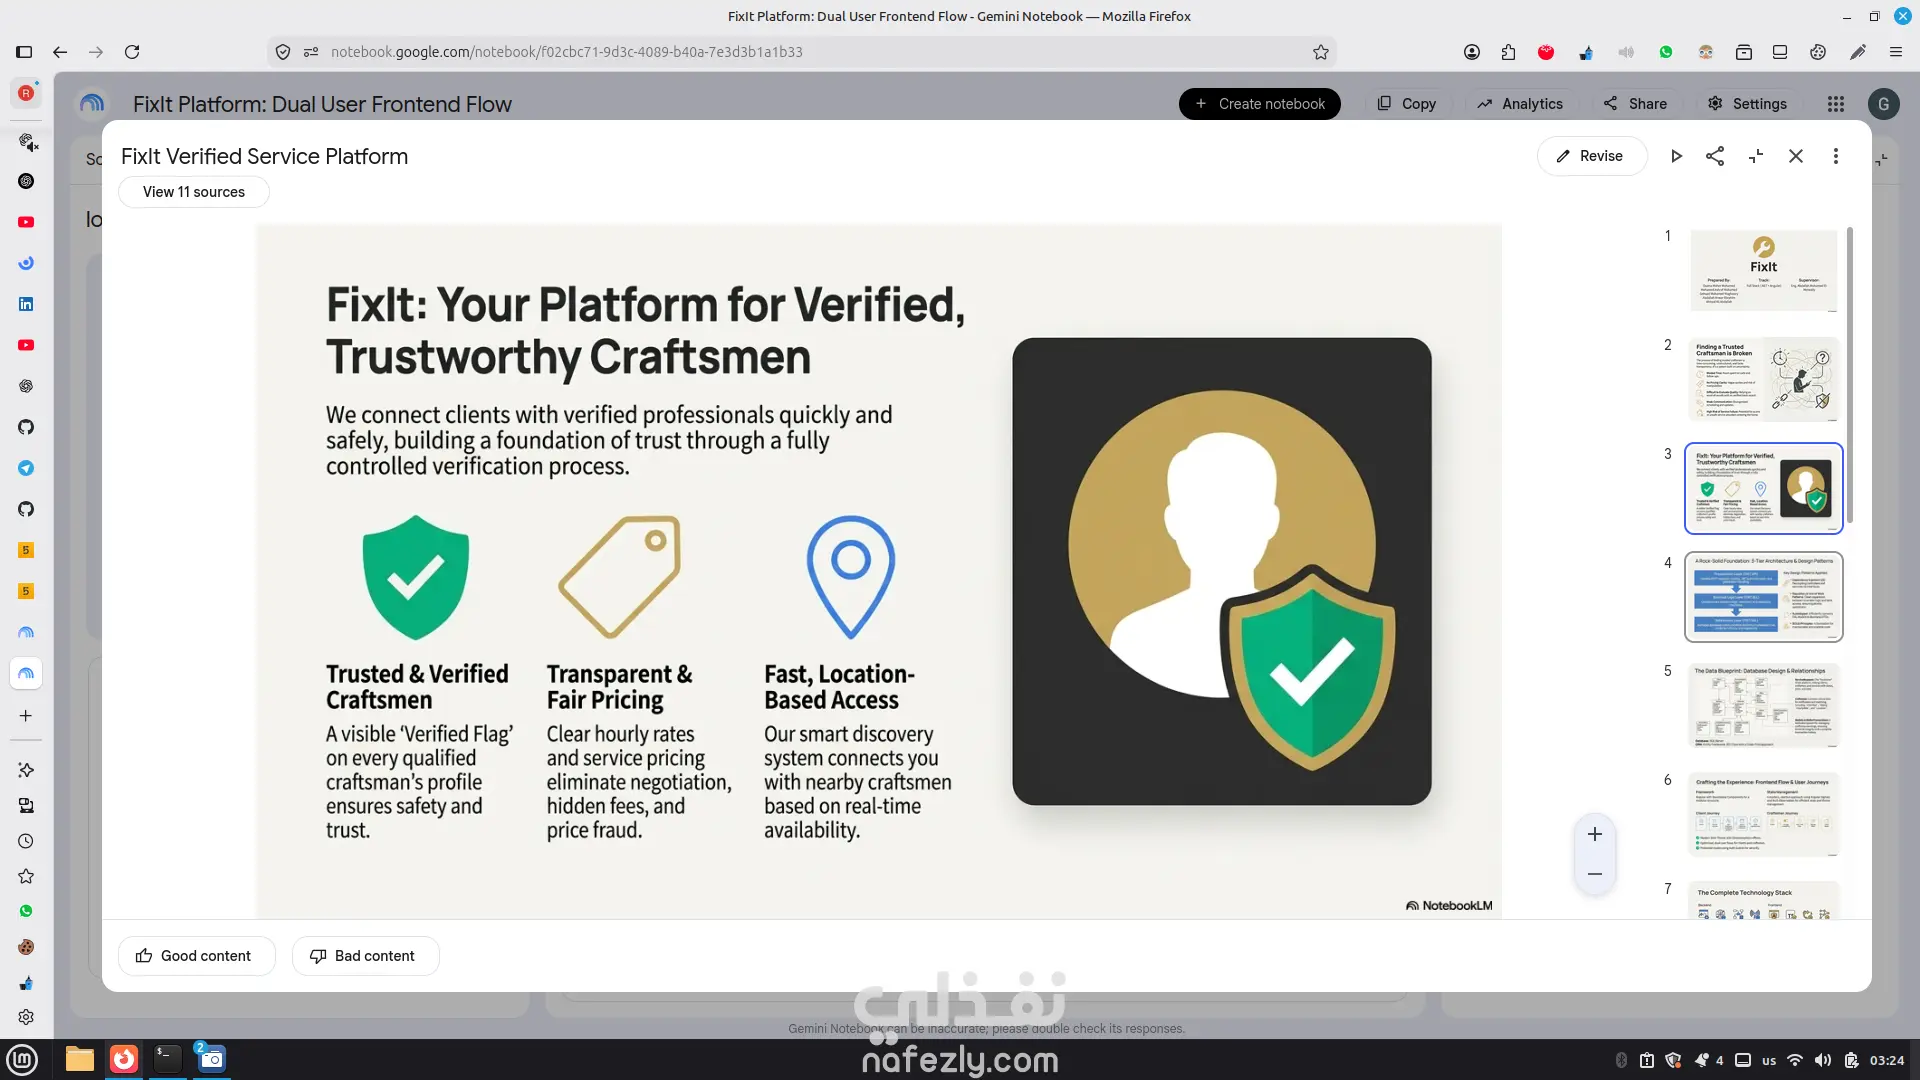
Task: Open the Bookmarks star in the sidebar
Action: (26, 876)
